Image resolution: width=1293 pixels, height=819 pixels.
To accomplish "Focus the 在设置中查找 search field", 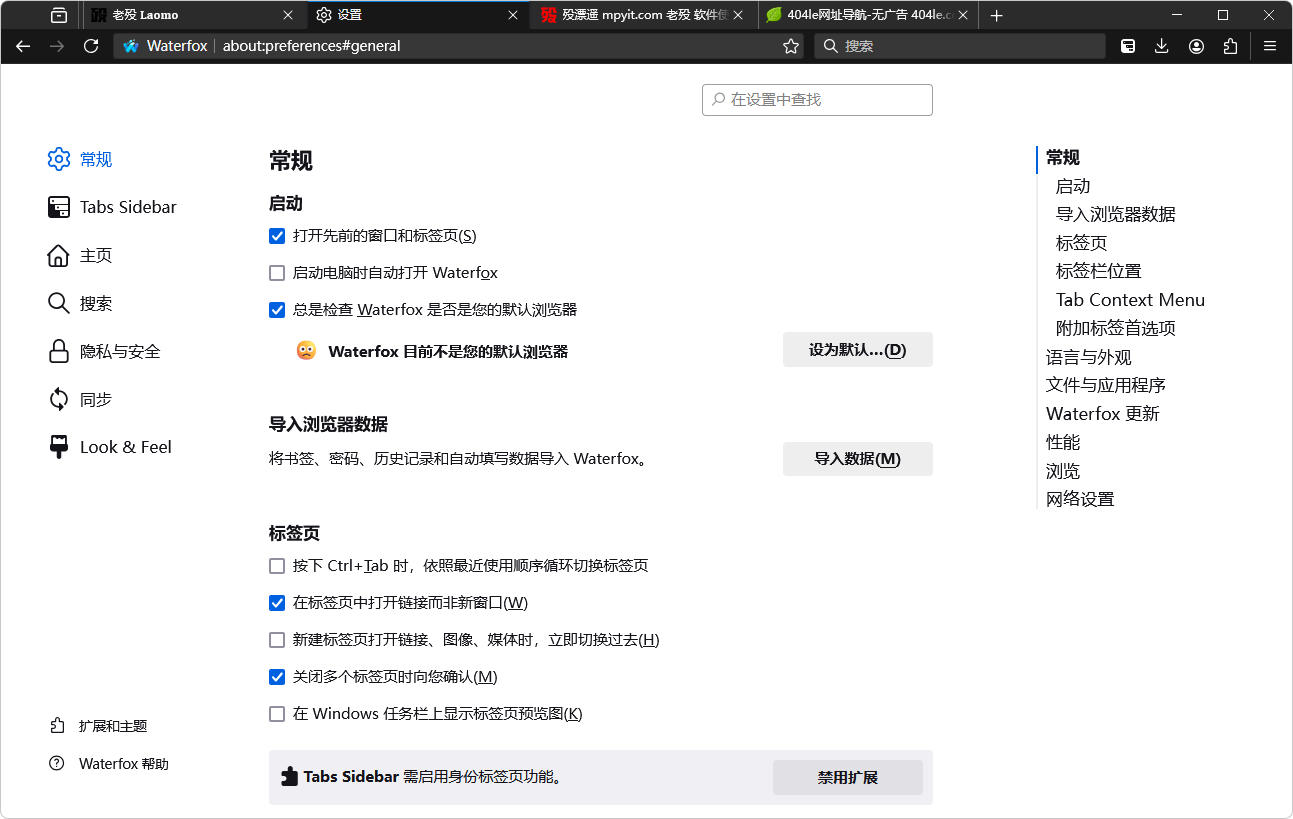I will (817, 100).
